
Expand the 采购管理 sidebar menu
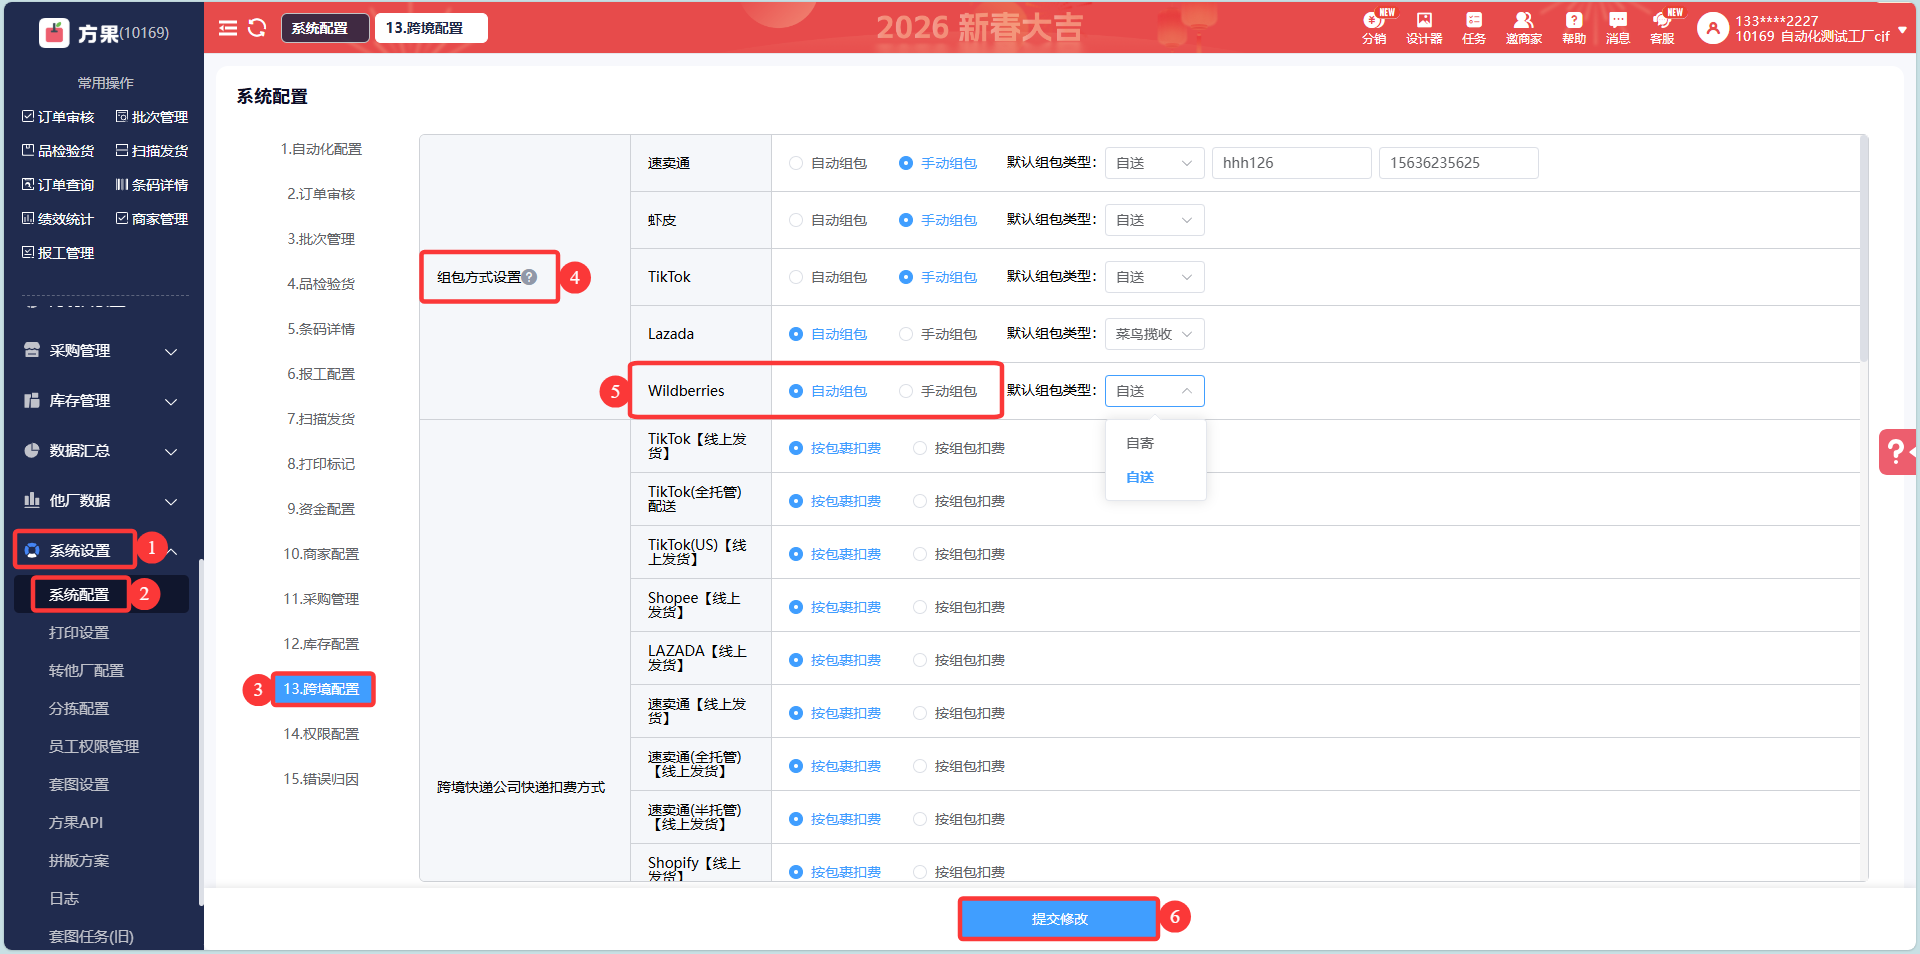click(x=100, y=351)
